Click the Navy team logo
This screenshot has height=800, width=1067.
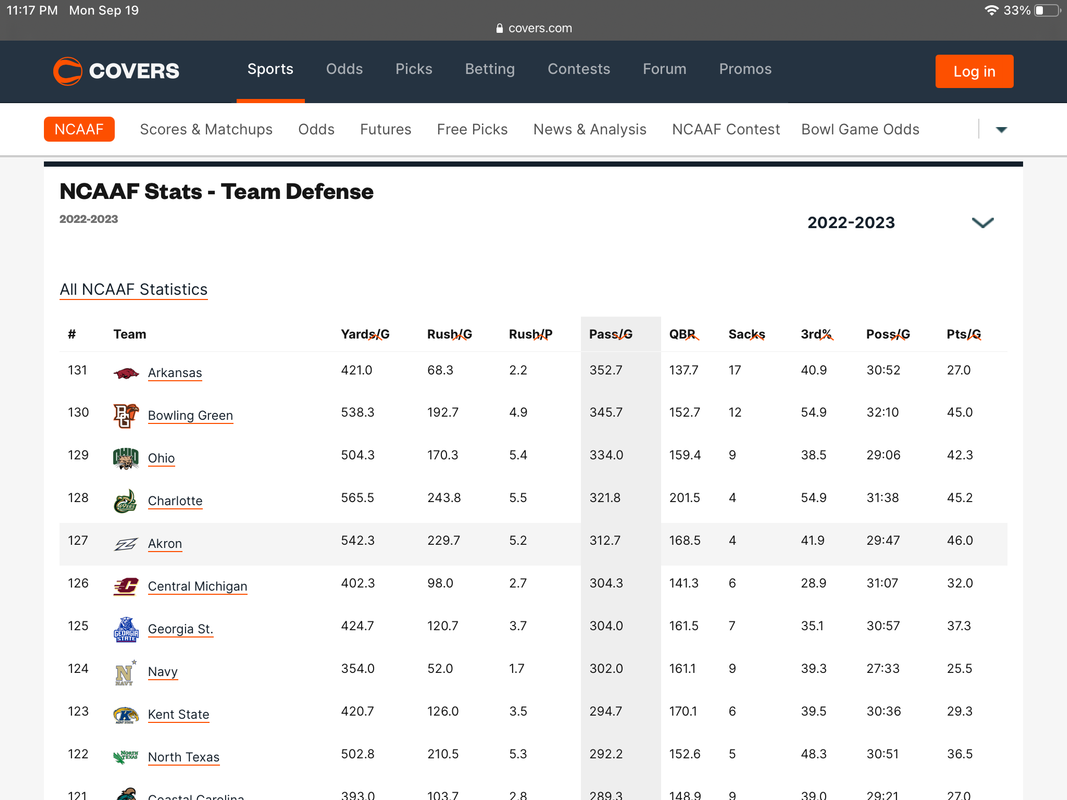tap(125, 672)
